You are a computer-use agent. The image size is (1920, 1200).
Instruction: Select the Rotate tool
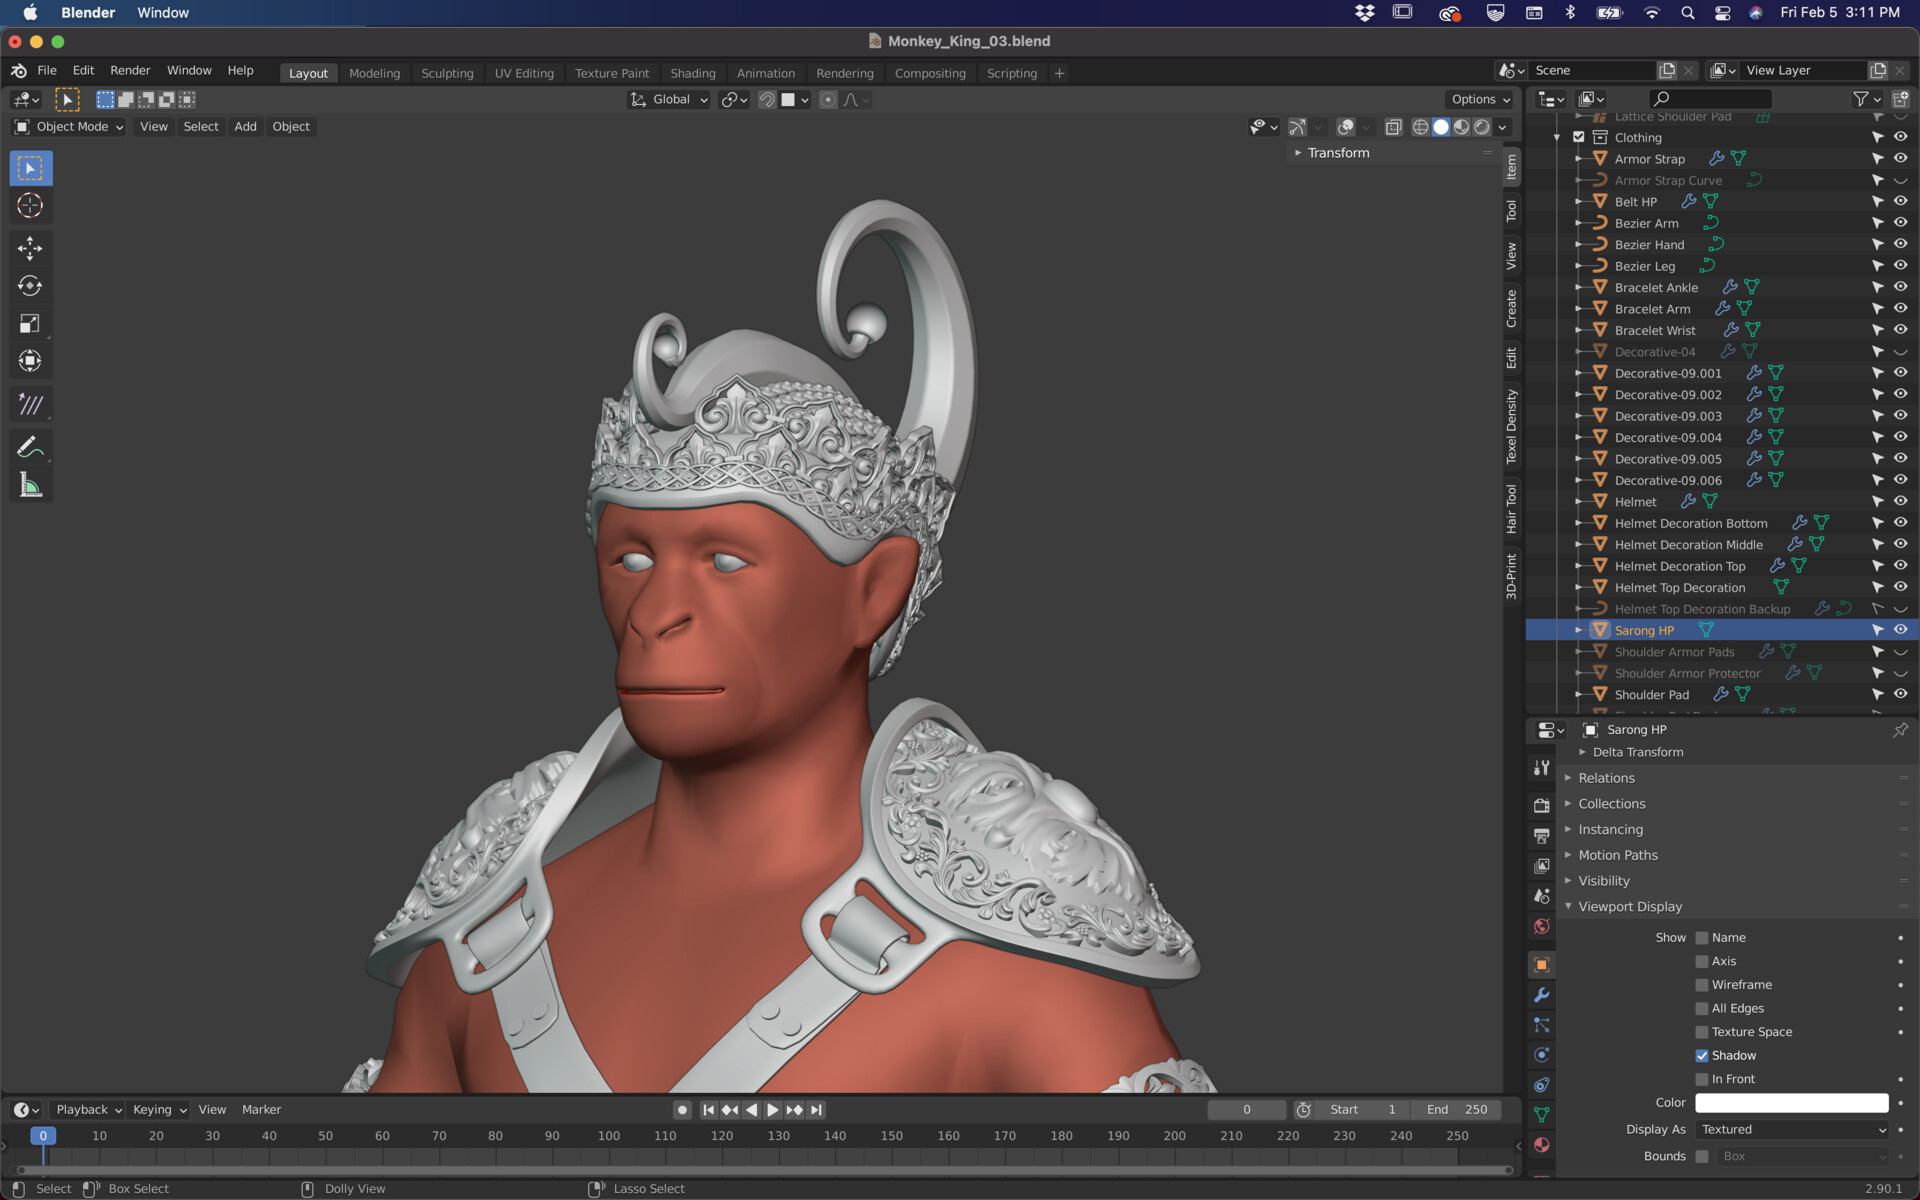point(30,285)
